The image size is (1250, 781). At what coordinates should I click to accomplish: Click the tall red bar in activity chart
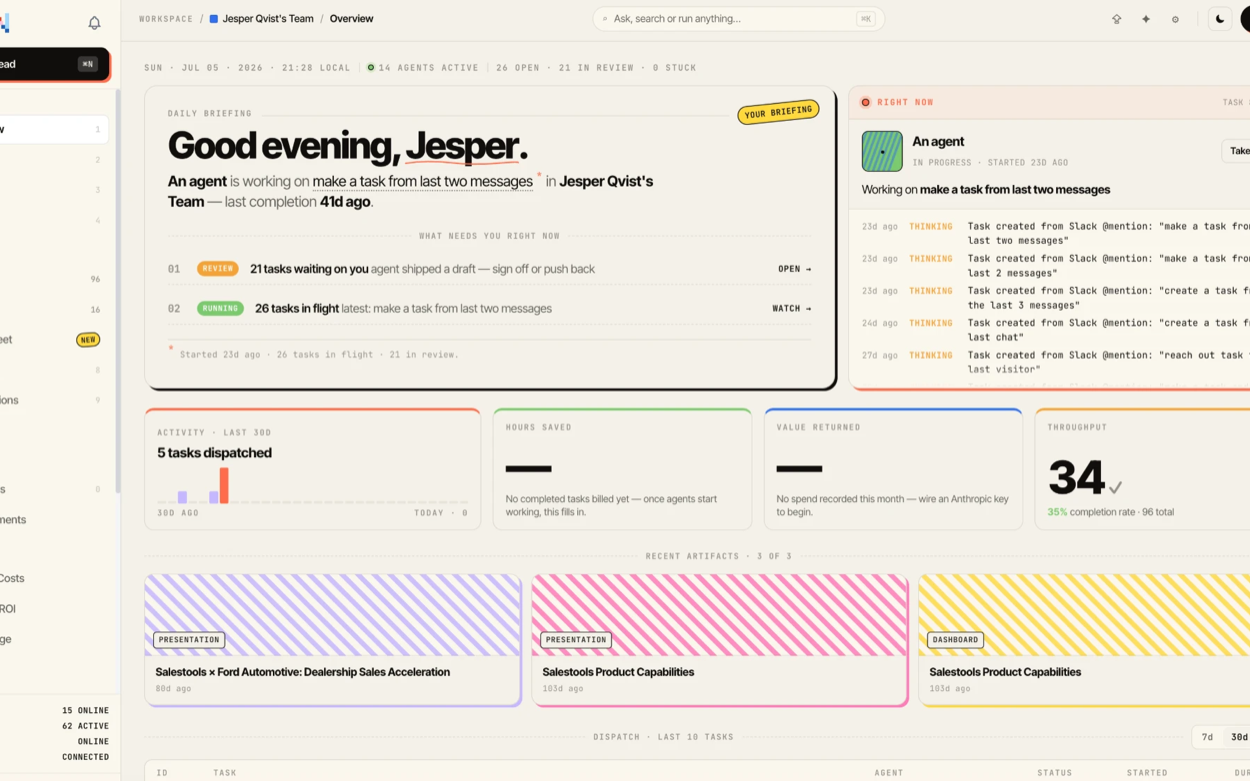pyautogui.click(x=224, y=485)
